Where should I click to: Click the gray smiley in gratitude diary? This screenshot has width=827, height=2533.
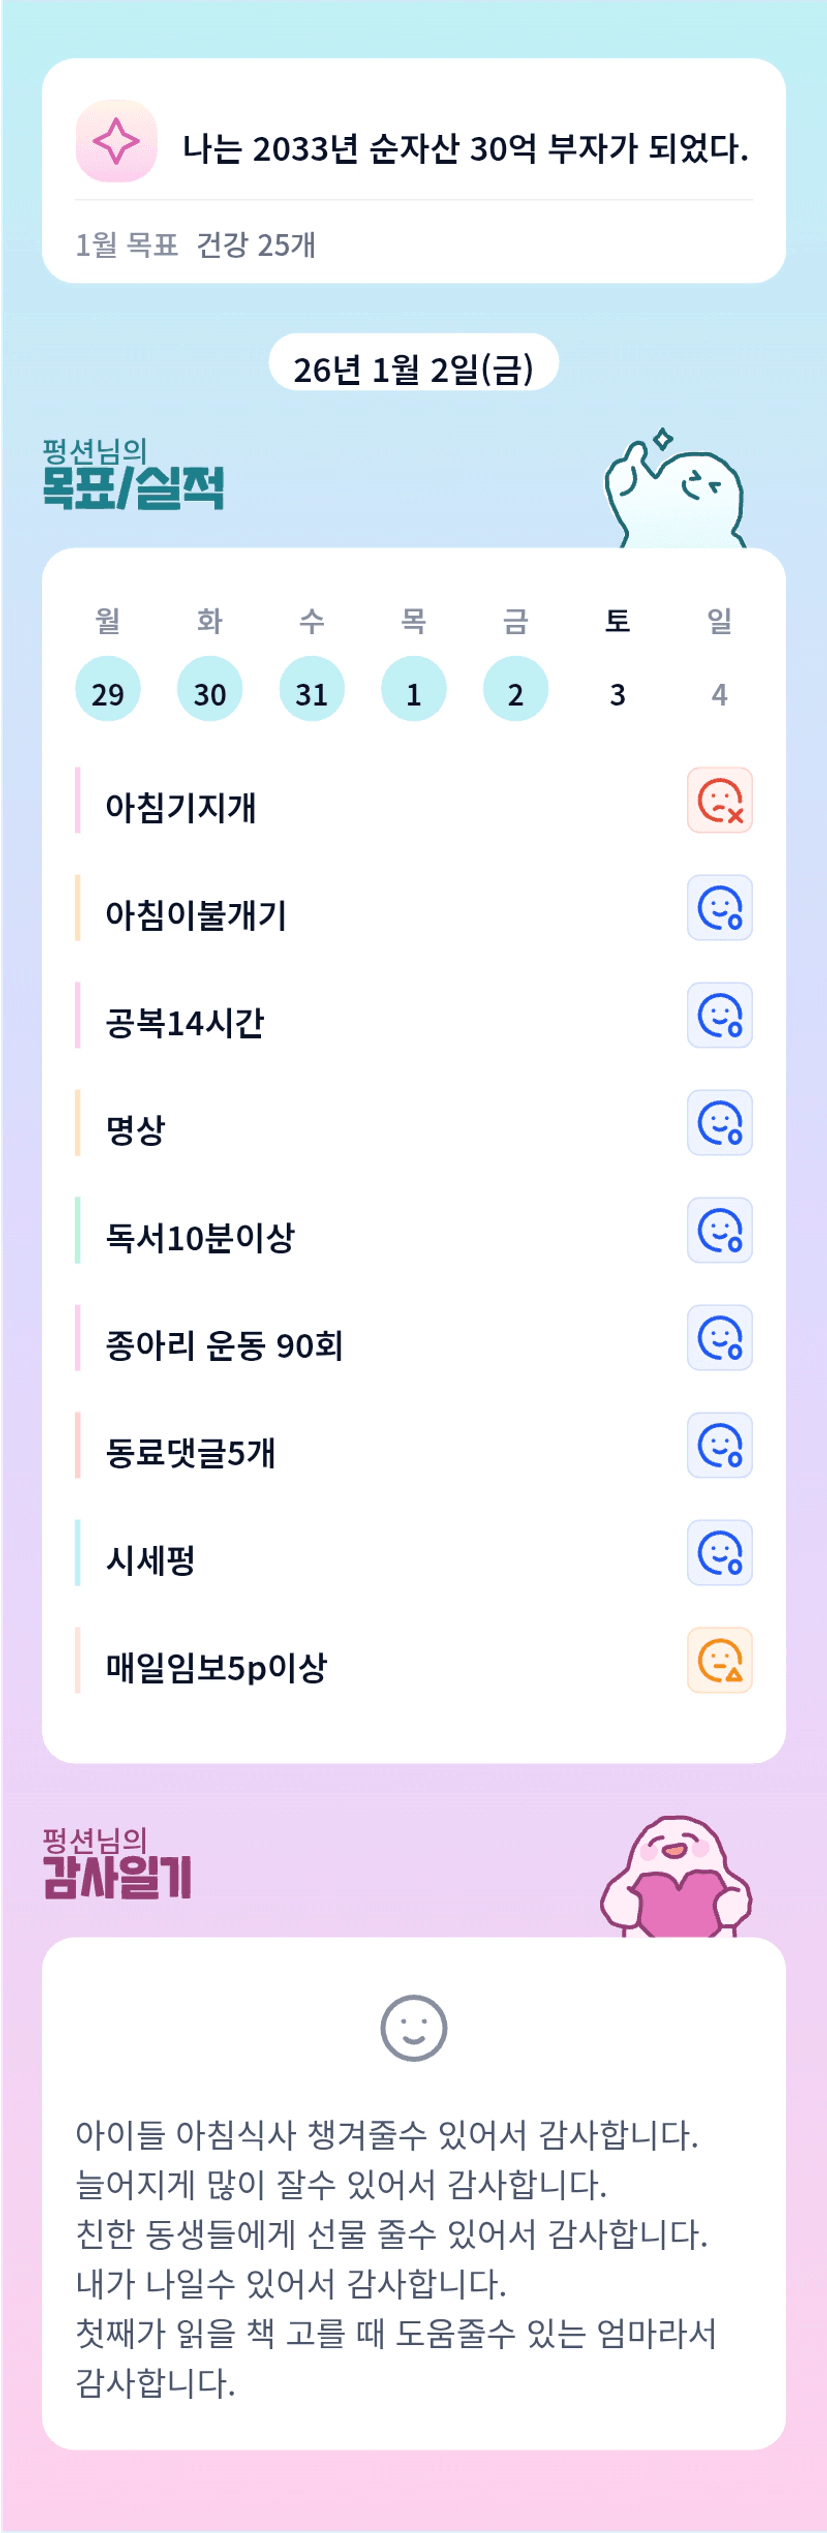(413, 2028)
